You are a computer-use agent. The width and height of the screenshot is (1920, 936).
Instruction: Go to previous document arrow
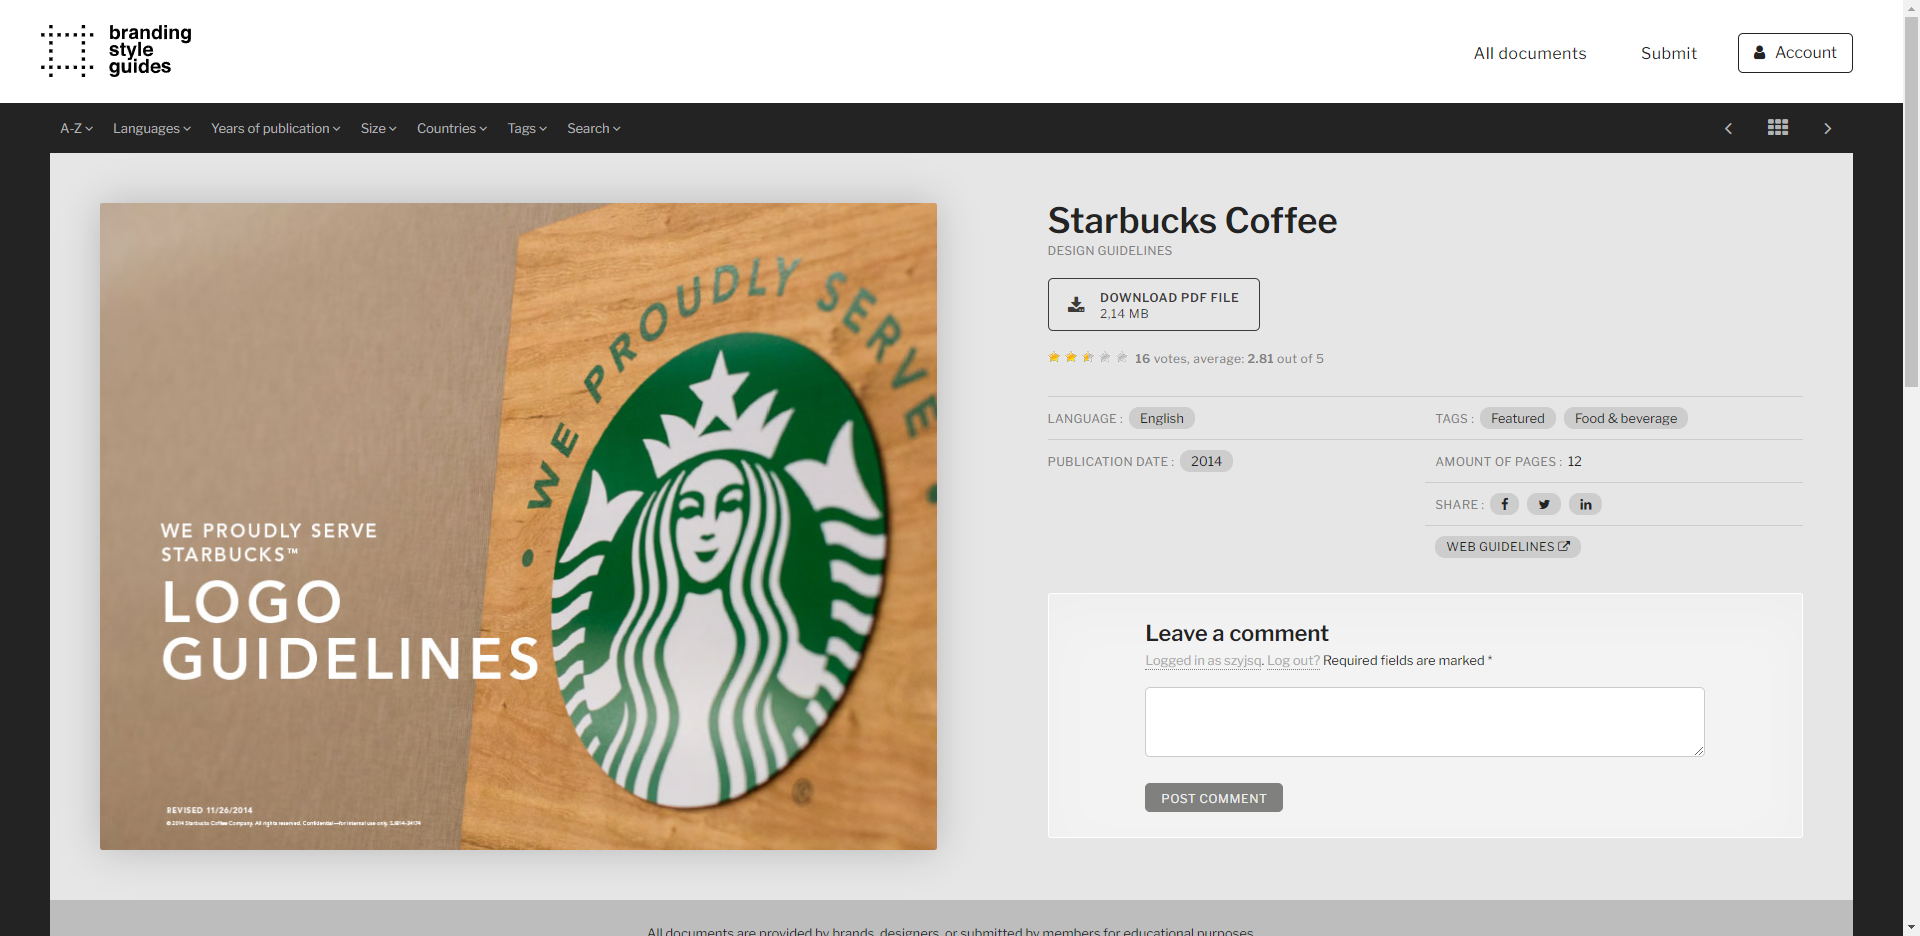1728,128
